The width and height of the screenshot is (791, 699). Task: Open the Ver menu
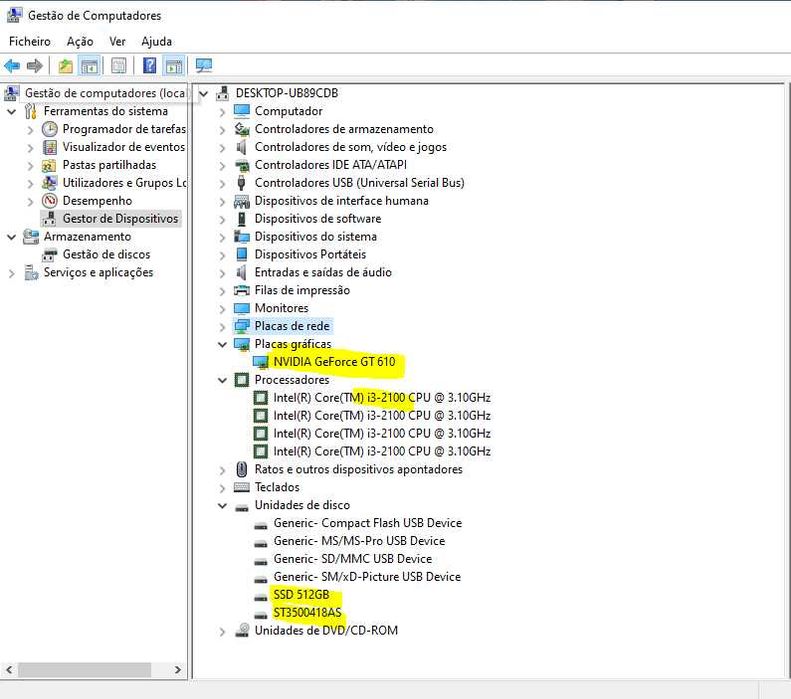[118, 41]
